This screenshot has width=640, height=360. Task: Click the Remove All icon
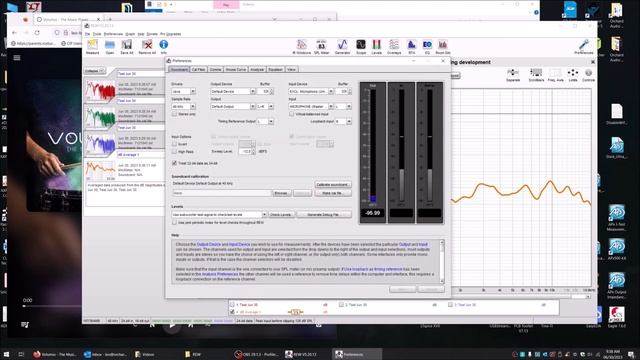pyautogui.click(x=147, y=47)
